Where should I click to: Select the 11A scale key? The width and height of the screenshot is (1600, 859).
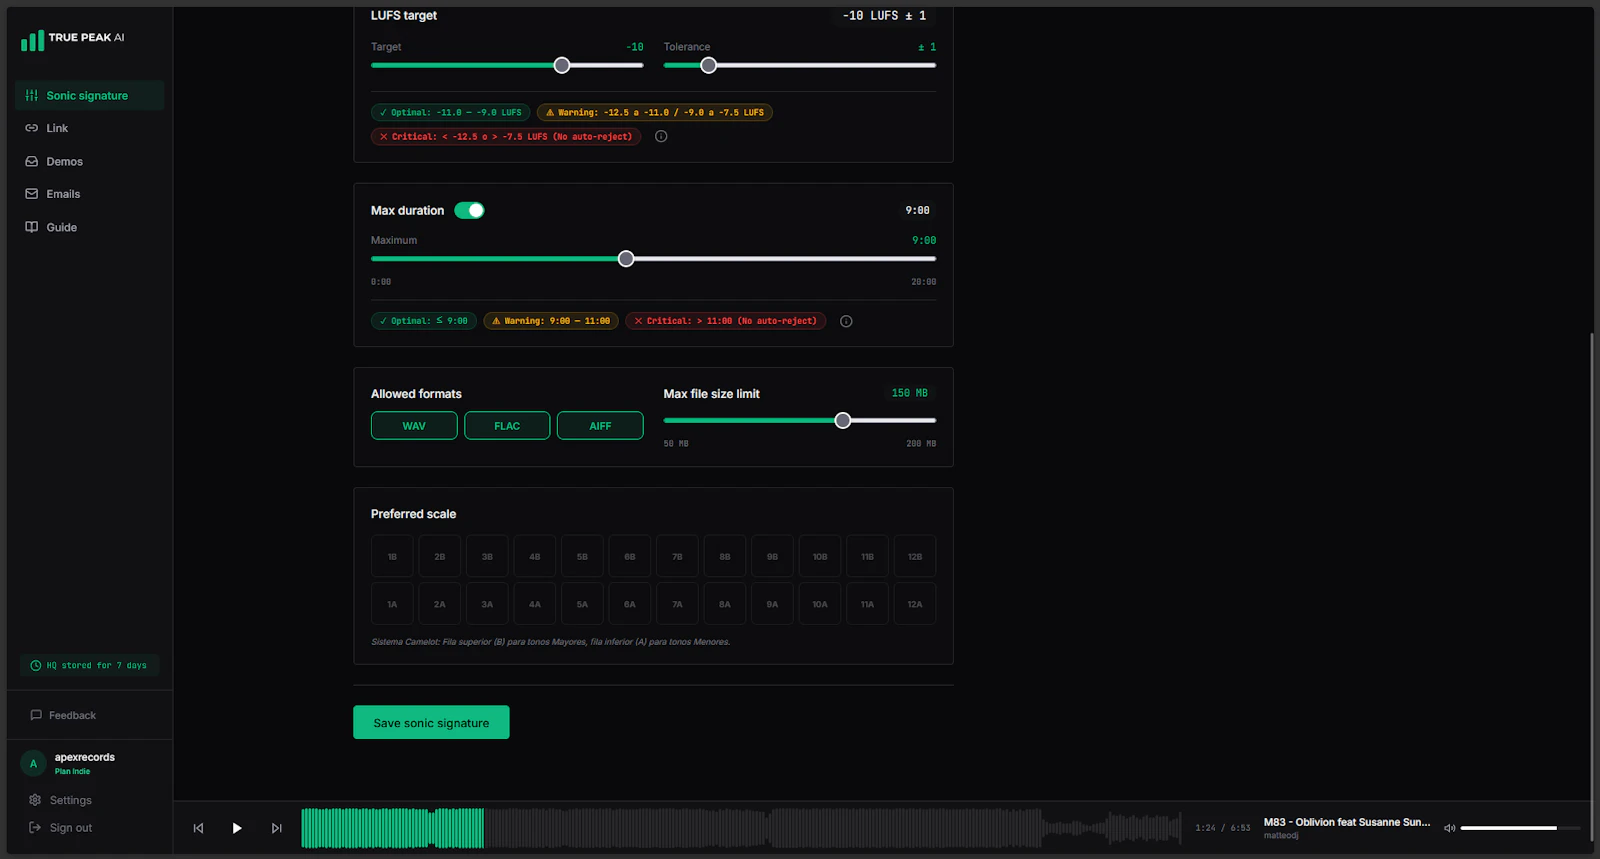click(867, 604)
